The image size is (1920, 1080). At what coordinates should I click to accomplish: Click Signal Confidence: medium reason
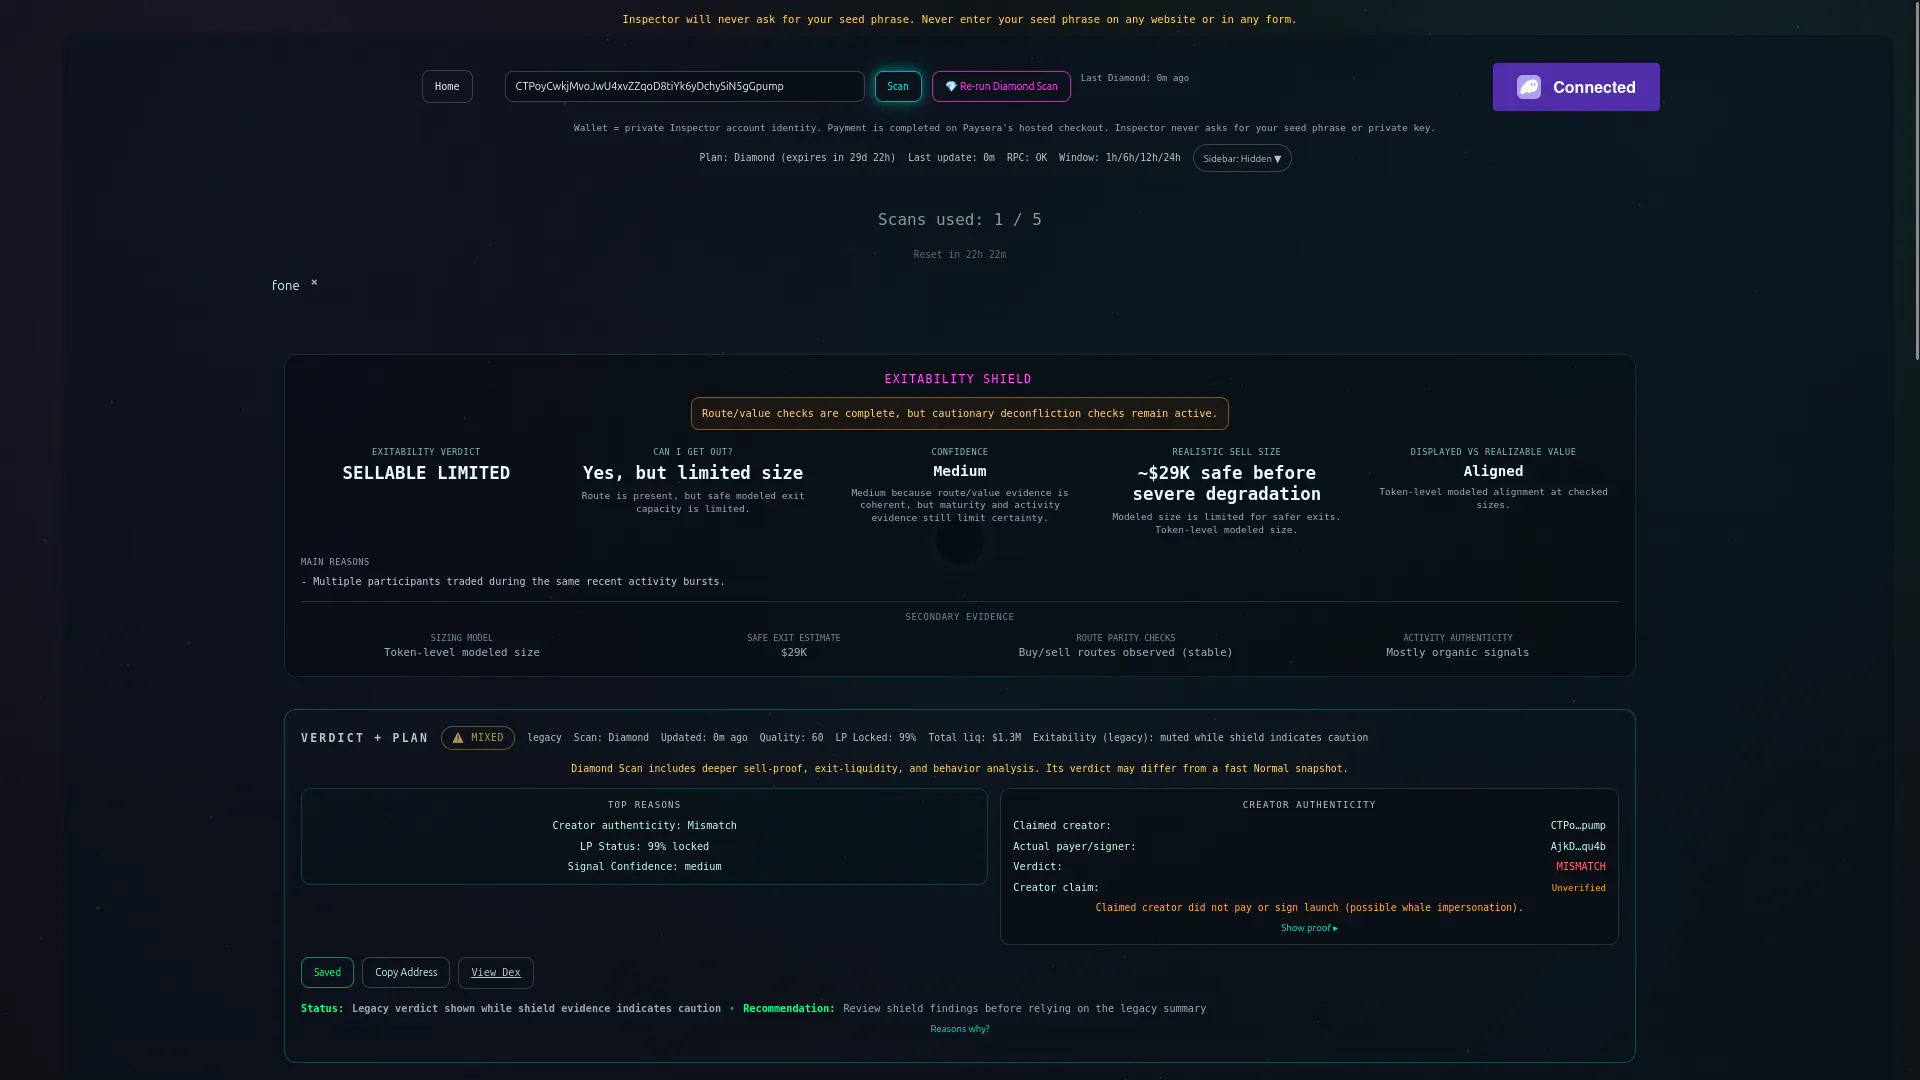point(644,867)
